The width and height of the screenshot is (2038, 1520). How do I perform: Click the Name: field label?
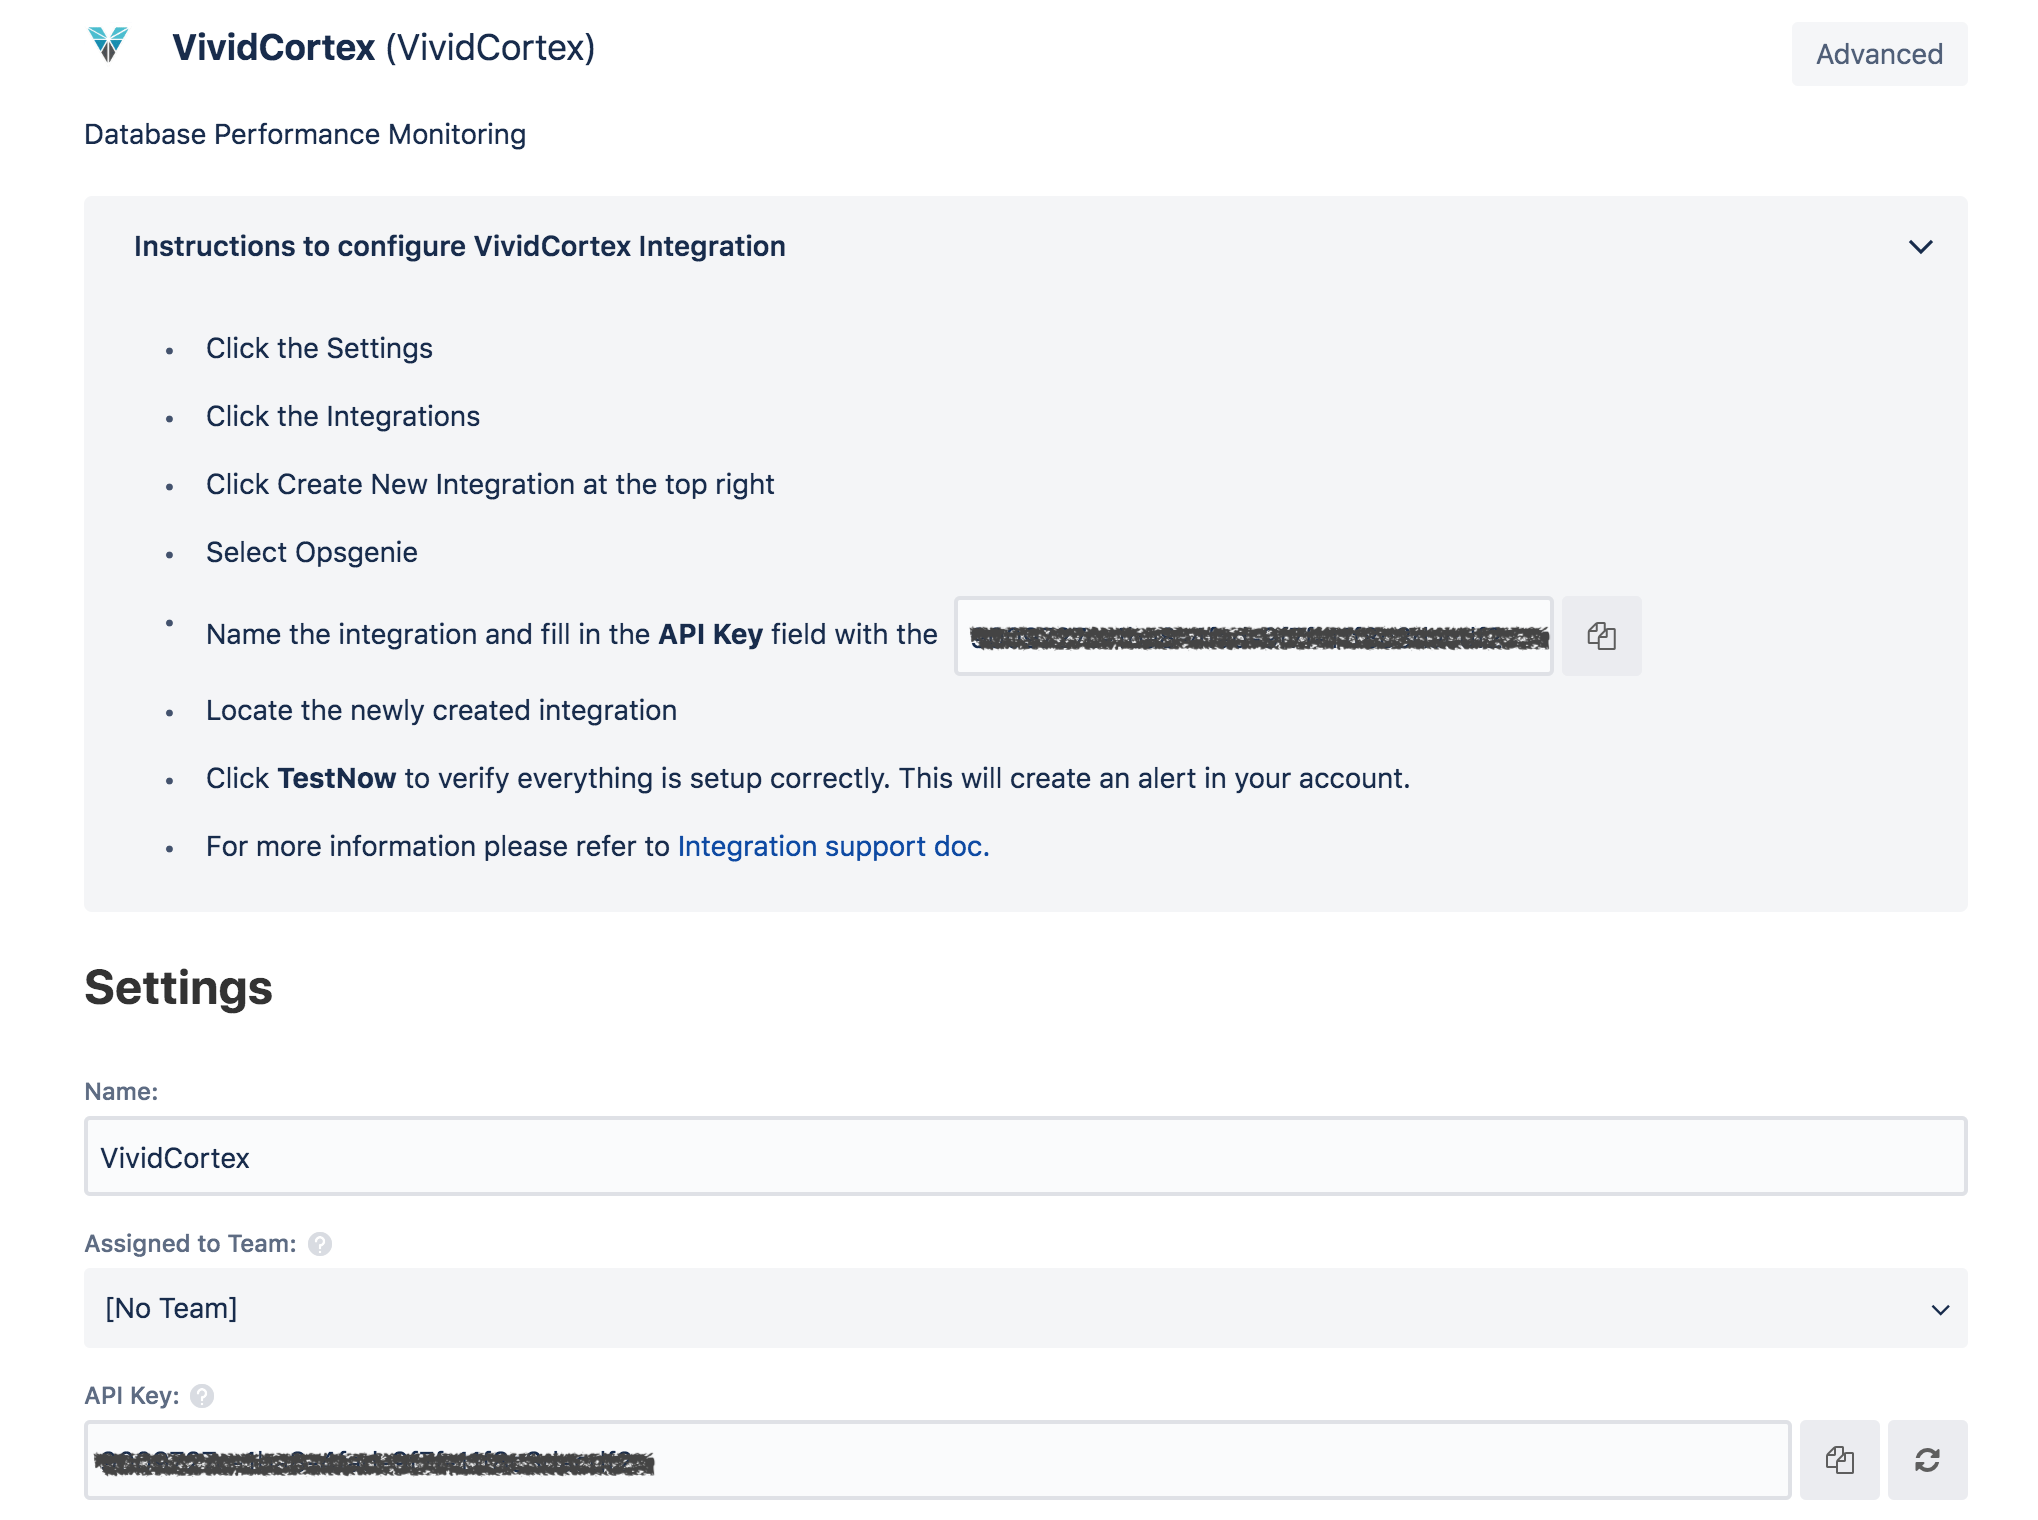click(121, 1092)
